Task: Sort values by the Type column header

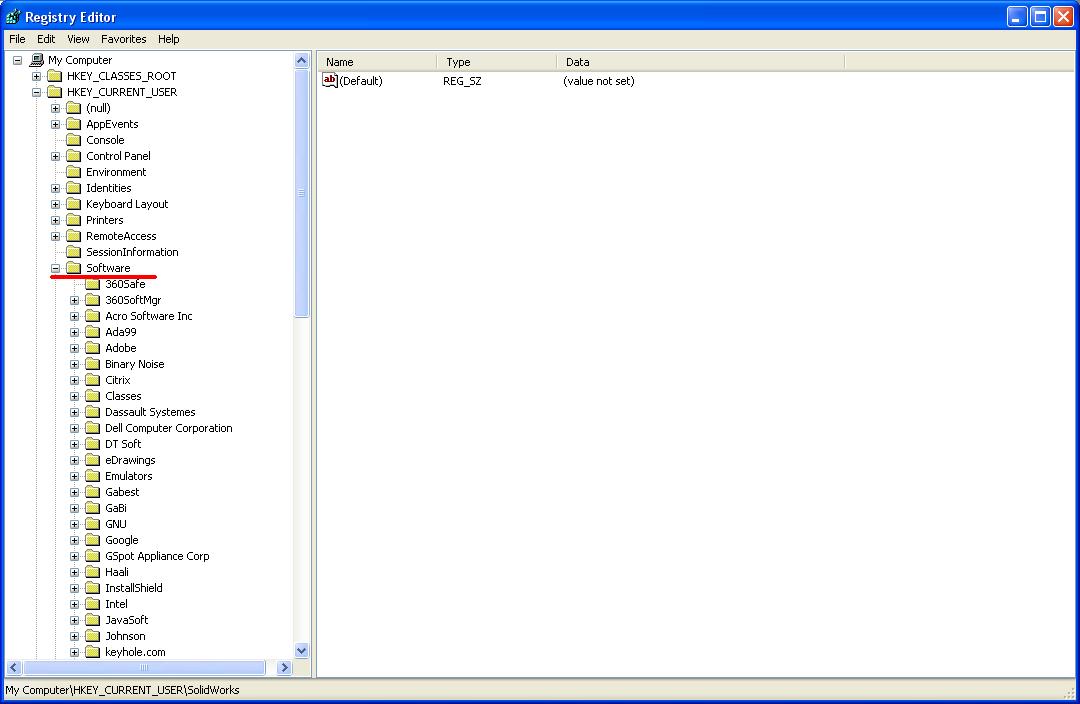Action: point(497,62)
